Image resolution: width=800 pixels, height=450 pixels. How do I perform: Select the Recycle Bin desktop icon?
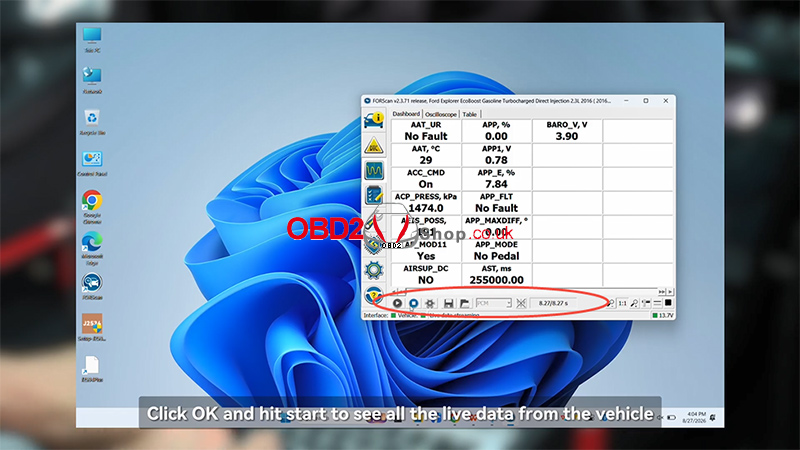click(92, 122)
